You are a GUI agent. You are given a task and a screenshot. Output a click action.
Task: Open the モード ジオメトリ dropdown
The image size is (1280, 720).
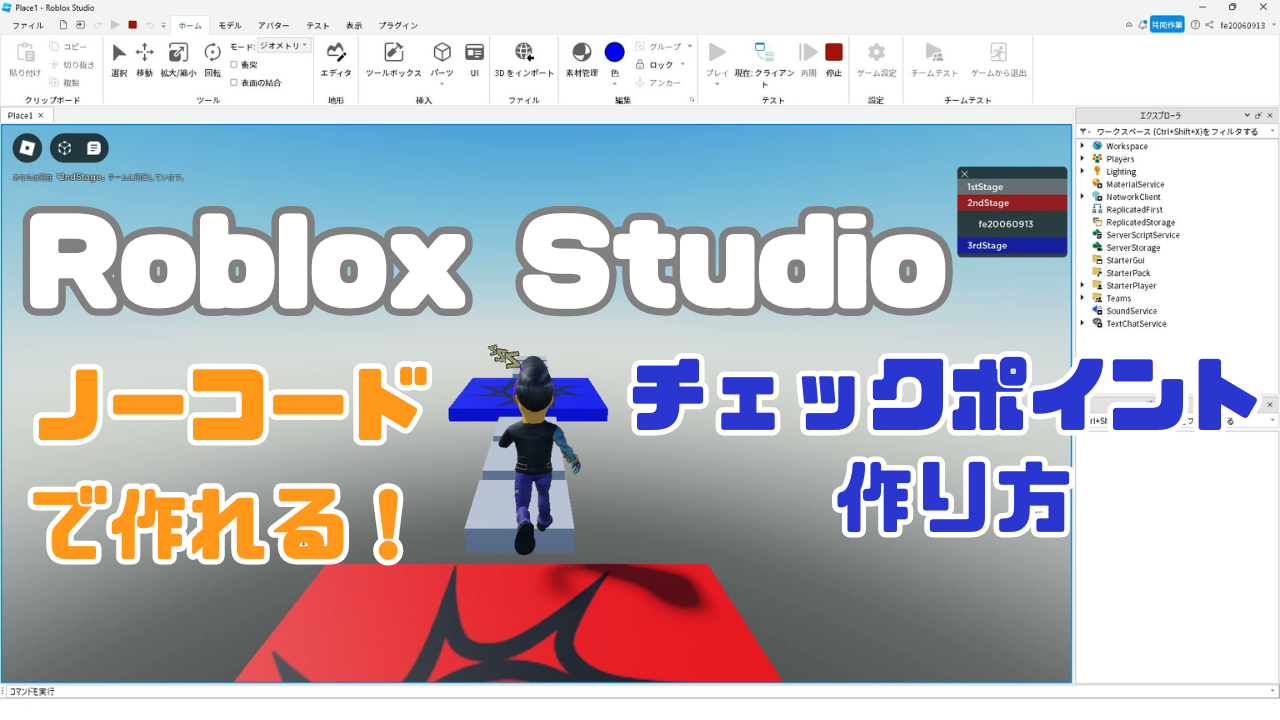[283, 44]
